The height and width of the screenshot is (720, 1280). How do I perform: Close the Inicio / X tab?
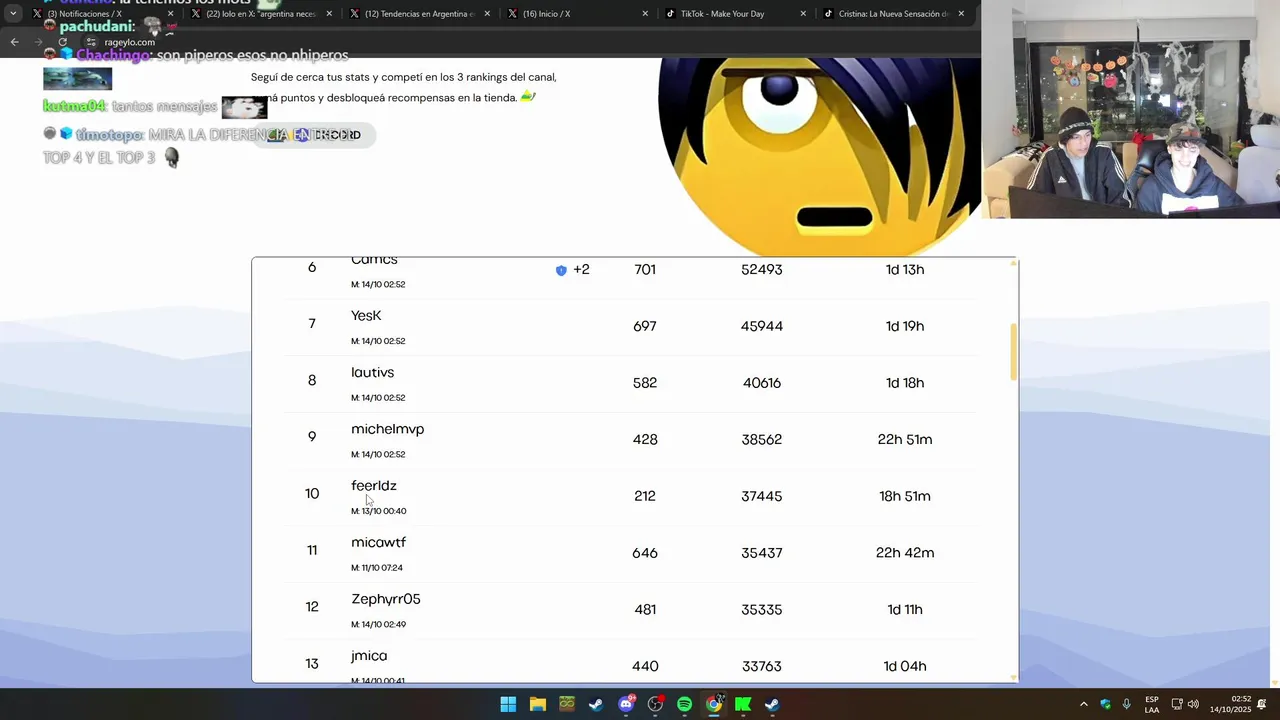[645, 14]
